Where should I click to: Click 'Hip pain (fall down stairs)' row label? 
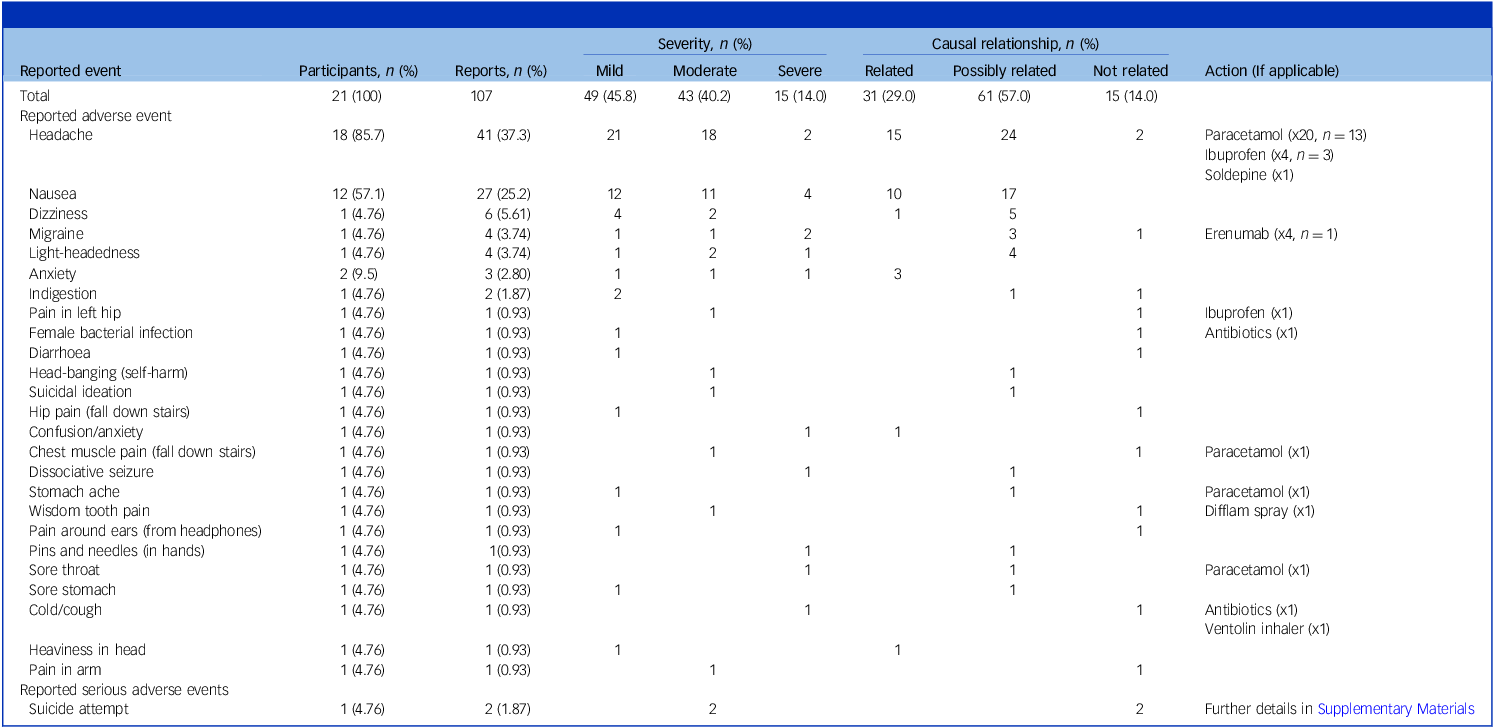111,412
